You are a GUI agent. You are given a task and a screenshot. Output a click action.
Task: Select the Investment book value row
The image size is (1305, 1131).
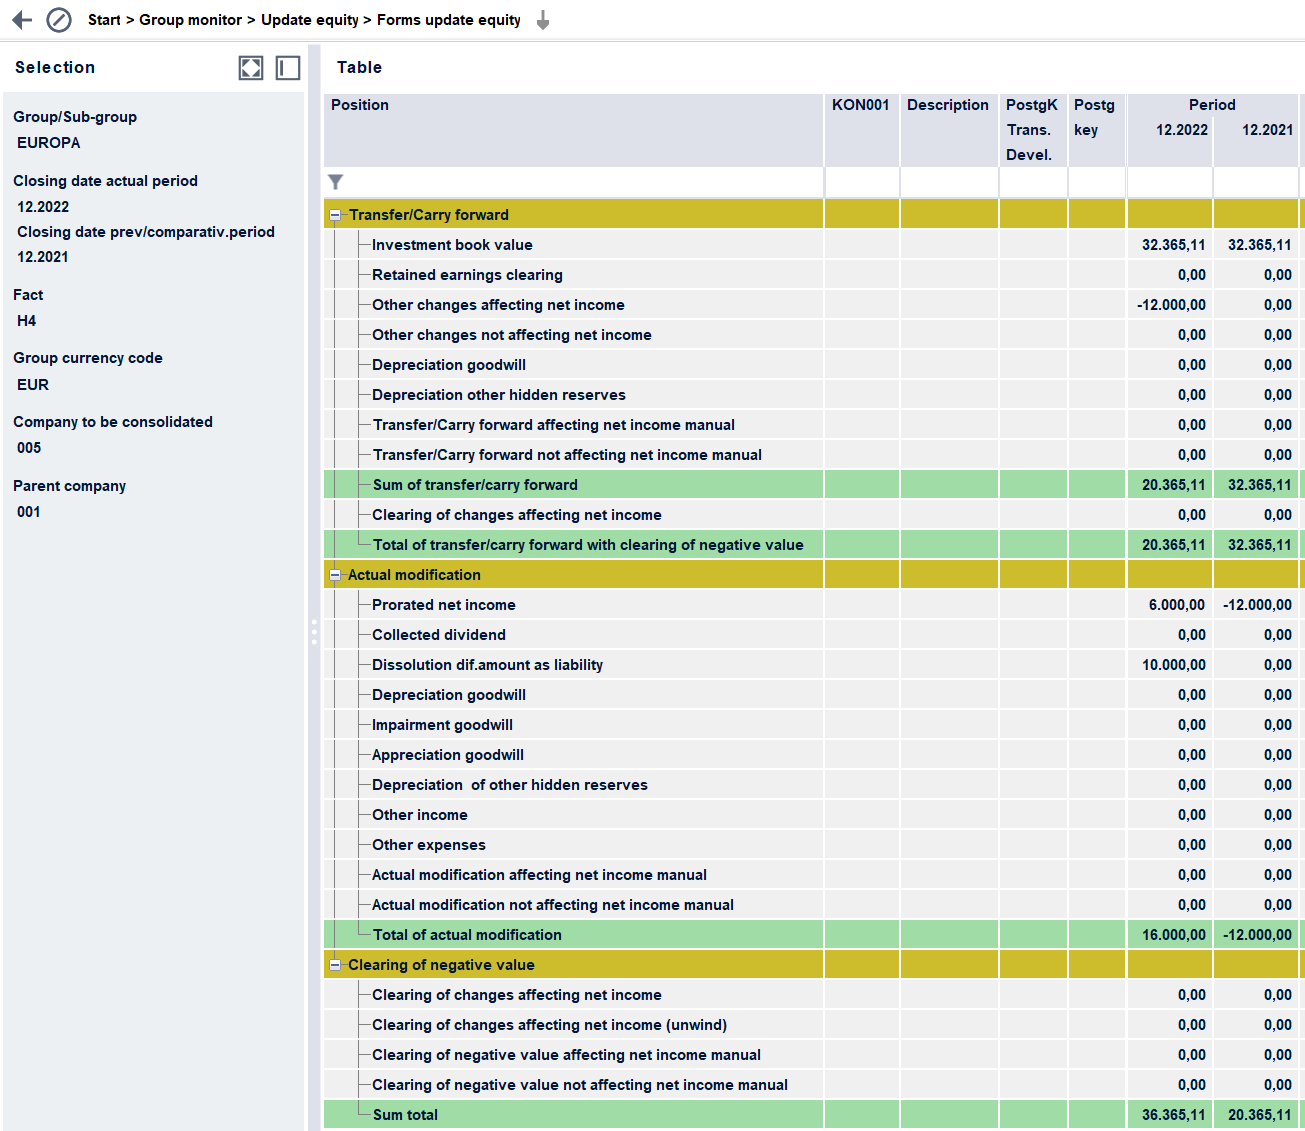[x=814, y=245]
